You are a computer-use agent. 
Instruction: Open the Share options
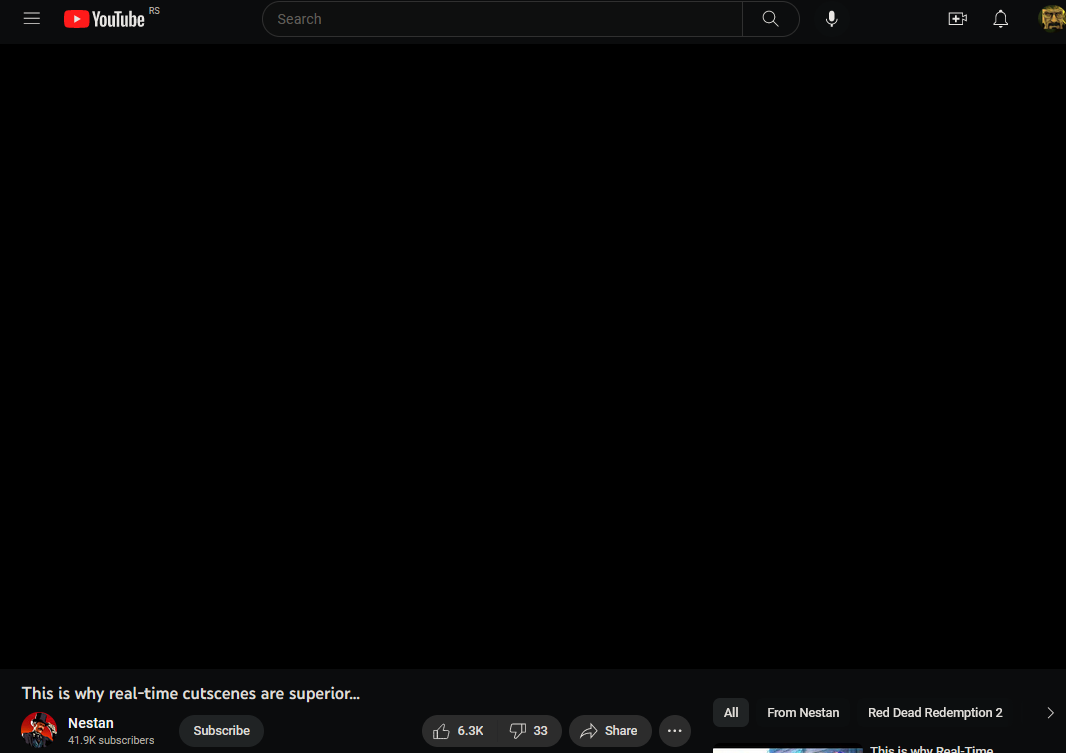[x=610, y=731]
